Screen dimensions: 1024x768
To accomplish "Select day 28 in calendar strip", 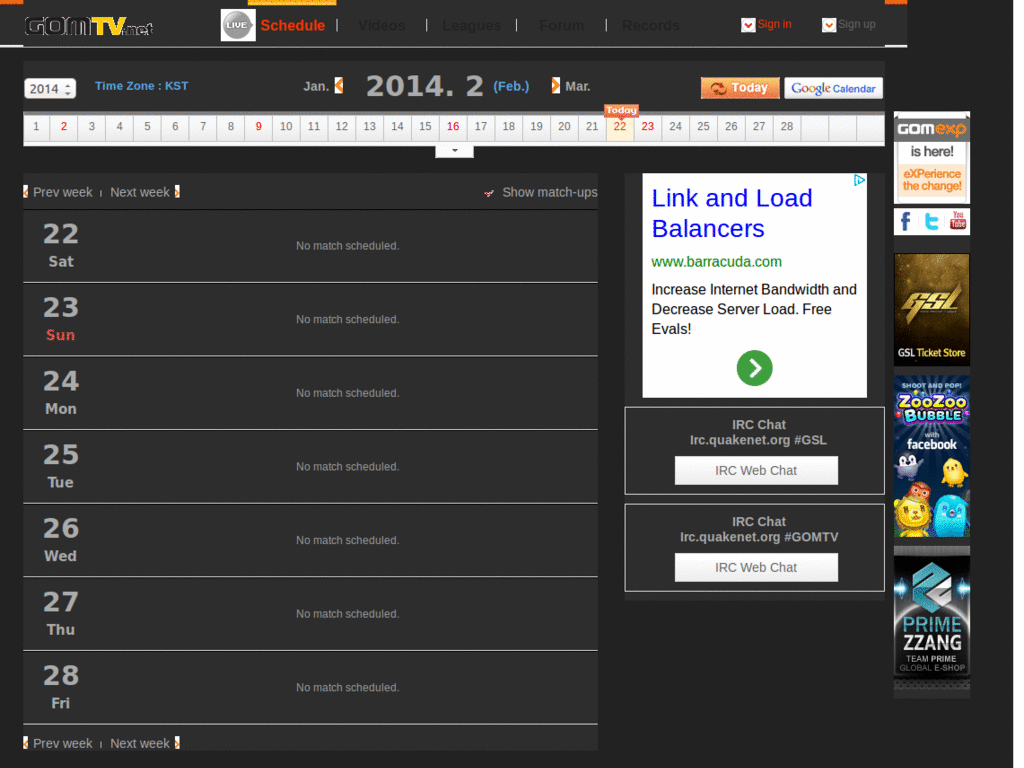I will [787, 127].
